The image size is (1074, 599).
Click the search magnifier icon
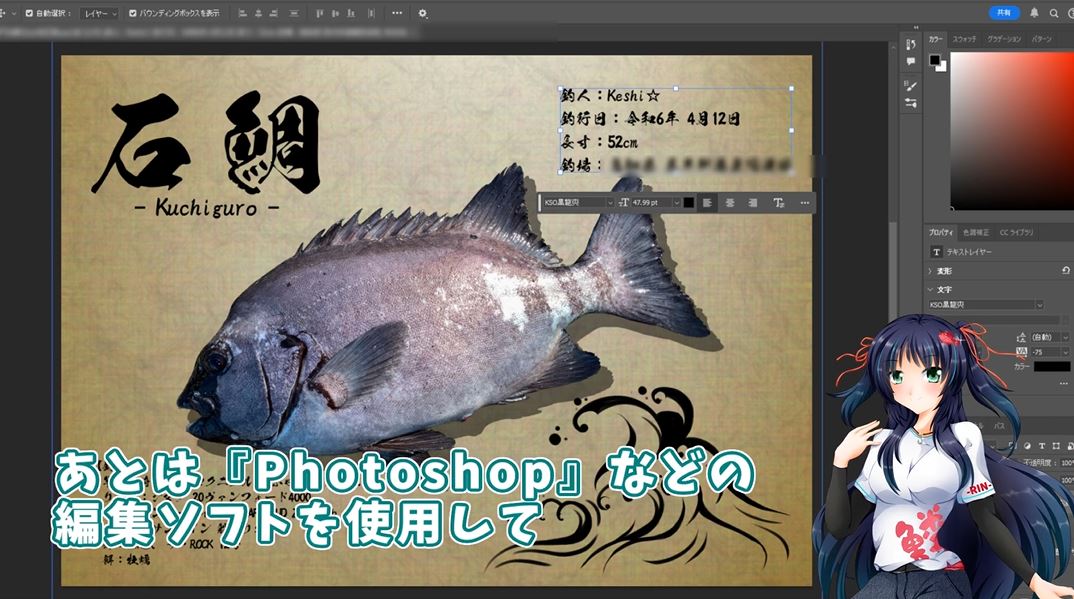[x=1054, y=13]
